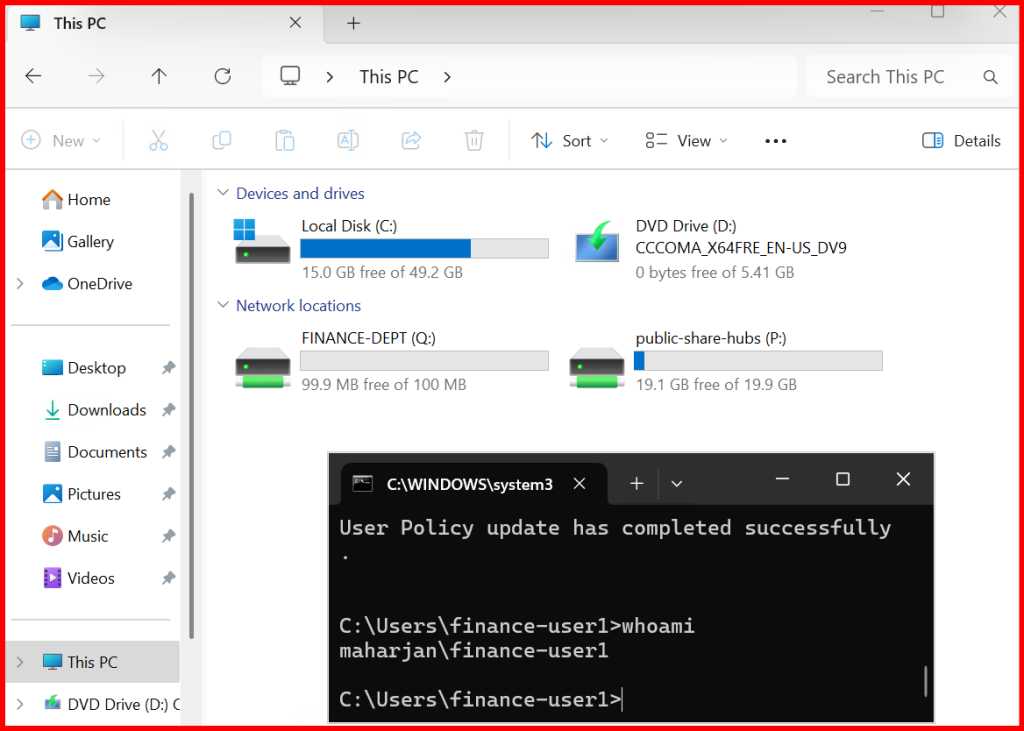Viewport: 1024px width, 731px height.
Task: Click the Paste clipboard icon
Action: 285,141
